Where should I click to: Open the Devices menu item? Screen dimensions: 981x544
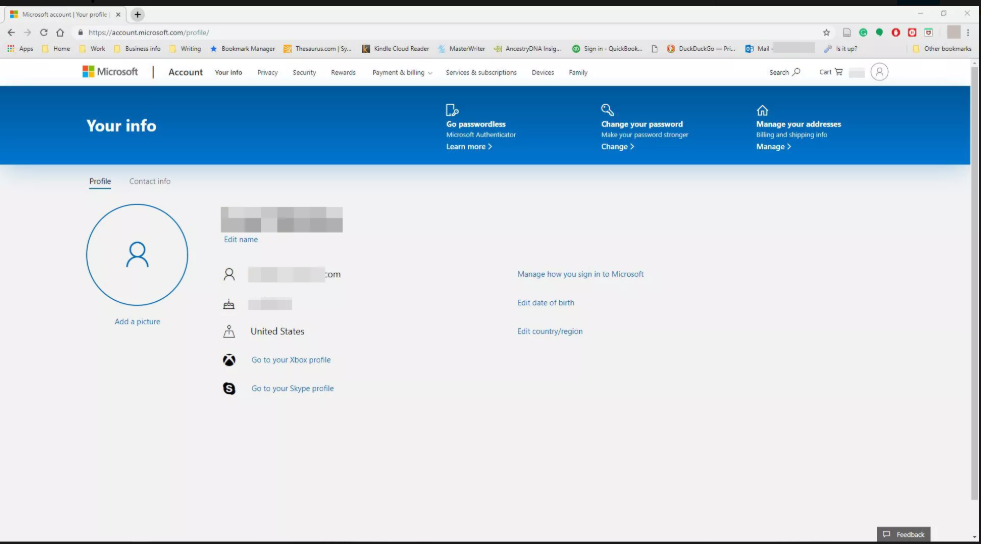tap(542, 73)
